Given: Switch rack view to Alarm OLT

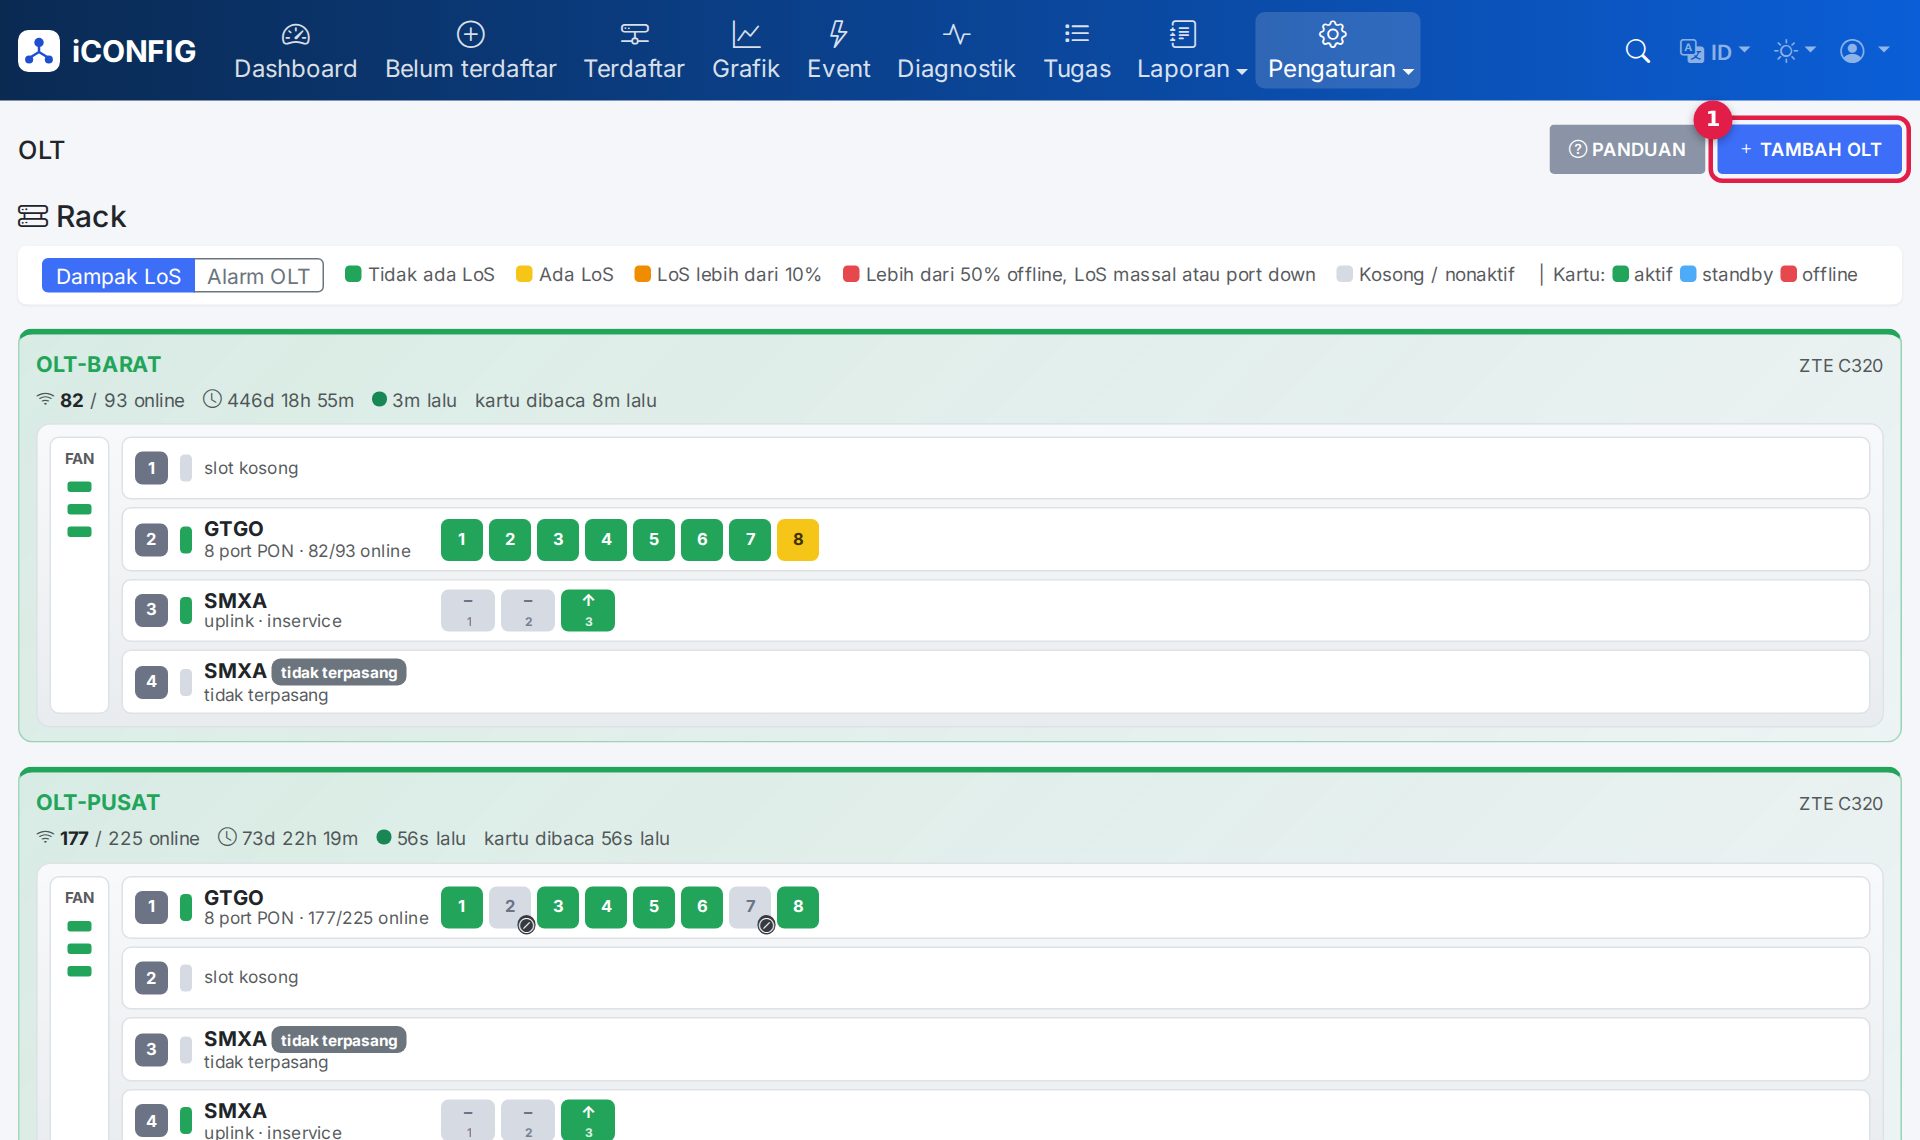Looking at the screenshot, I should pyautogui.click(x=259, y=276).
